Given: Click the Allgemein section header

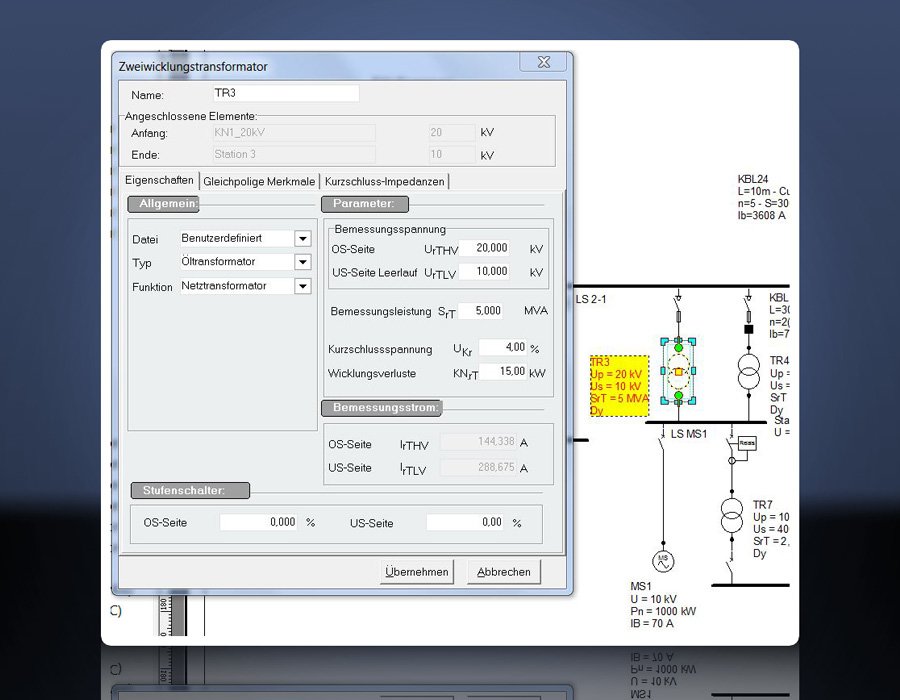Looking at the screenshot, I should click(x=163, y=204).
